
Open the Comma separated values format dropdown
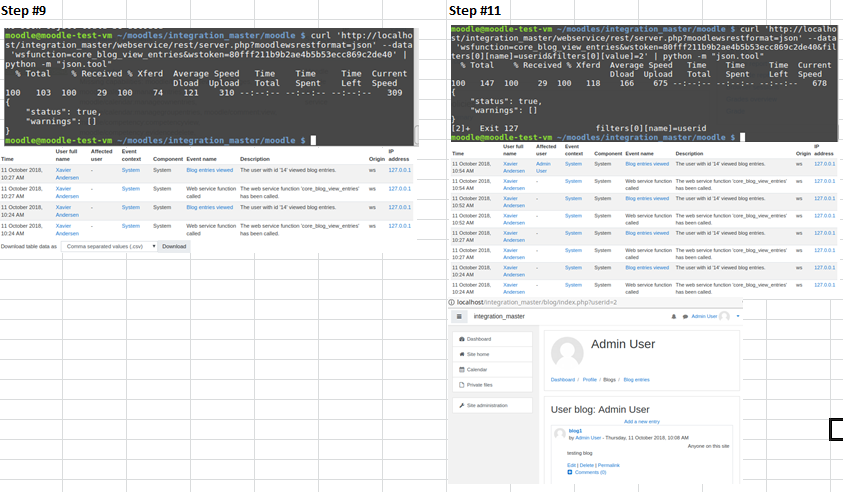109,246
